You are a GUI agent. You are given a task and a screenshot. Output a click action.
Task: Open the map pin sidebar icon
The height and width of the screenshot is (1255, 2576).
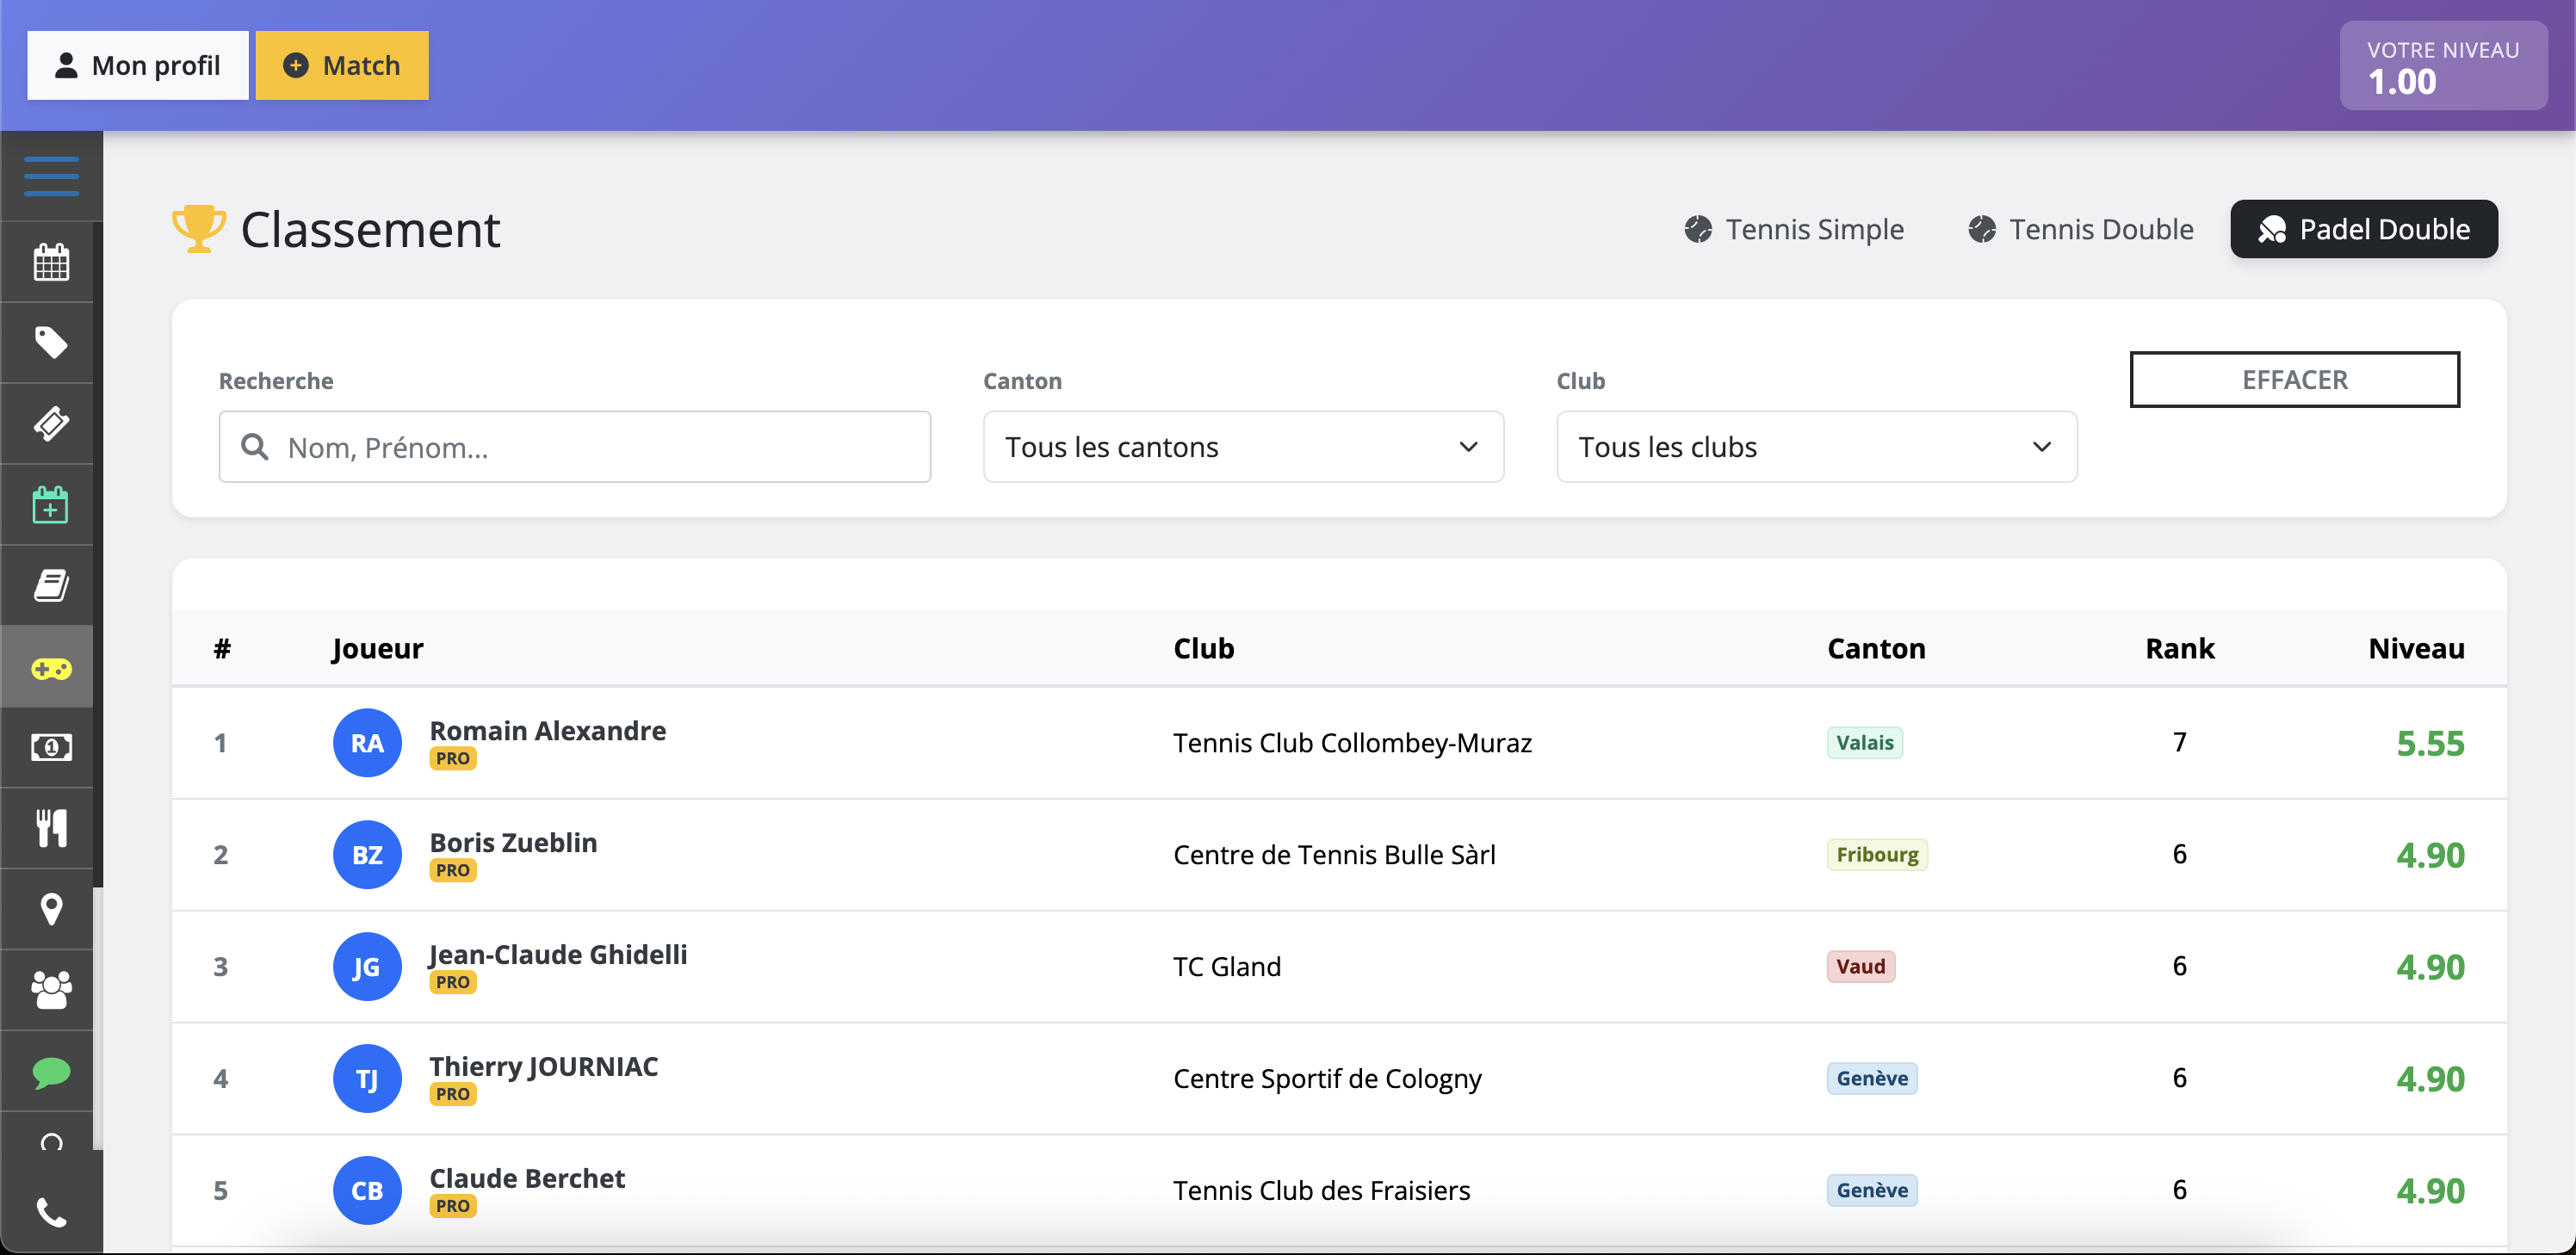coord(51,909)
